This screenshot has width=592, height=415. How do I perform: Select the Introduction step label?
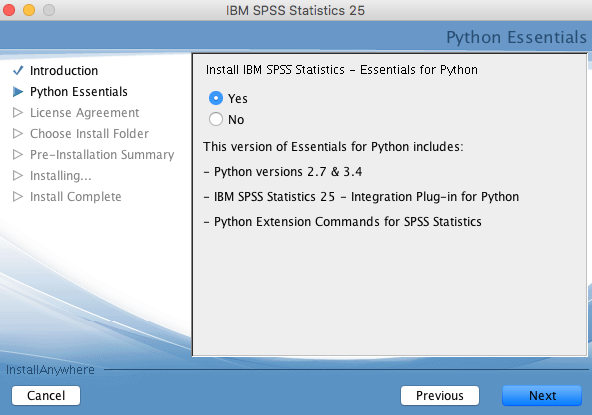64,71
